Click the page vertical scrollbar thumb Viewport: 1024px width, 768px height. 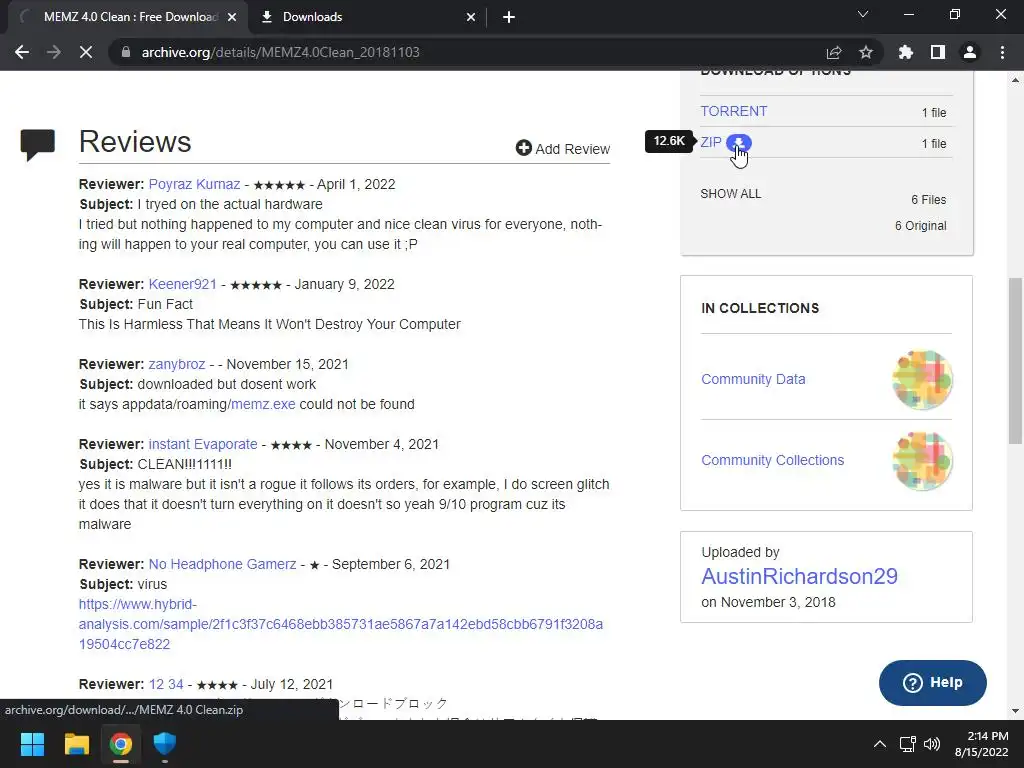pyautogui.click(x=1015, y=361)
